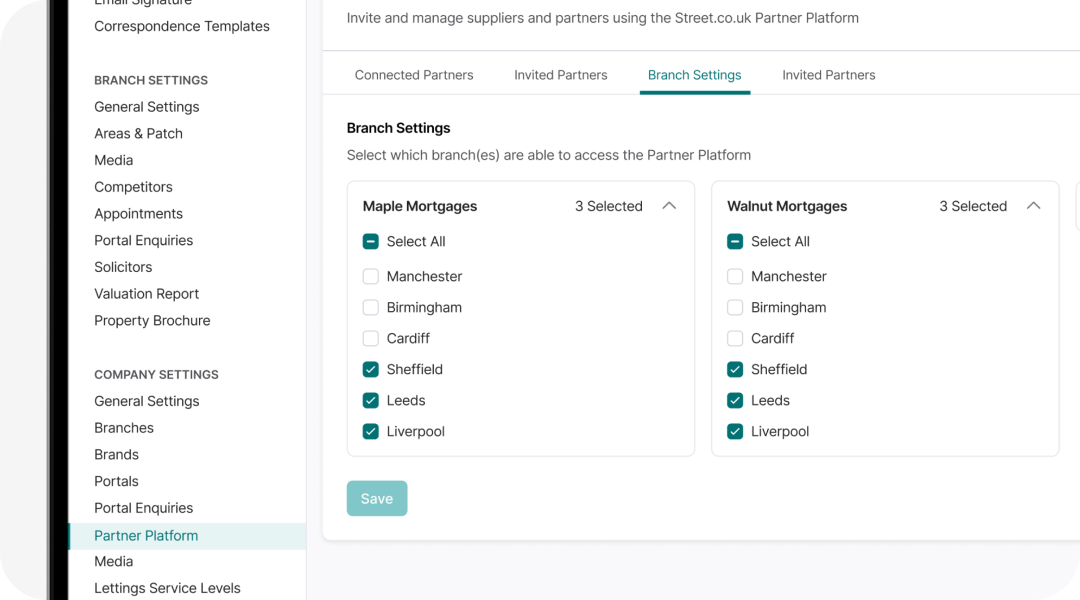Uncheck Leeds under Walnut Mortgages

(735, 400)
